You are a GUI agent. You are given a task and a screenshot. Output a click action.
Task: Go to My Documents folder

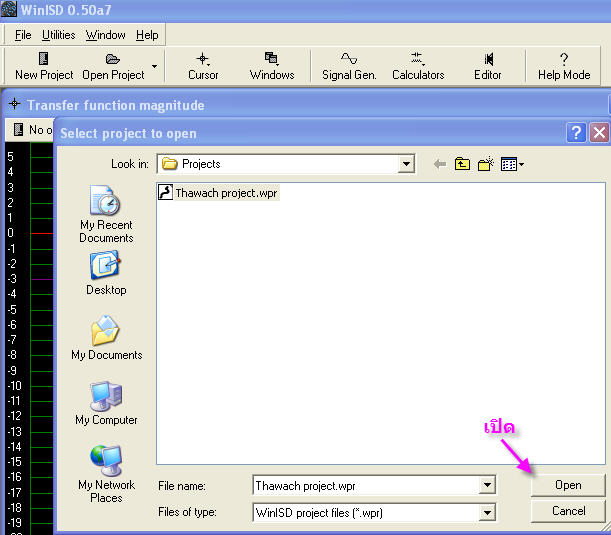(x=106, y=338)
